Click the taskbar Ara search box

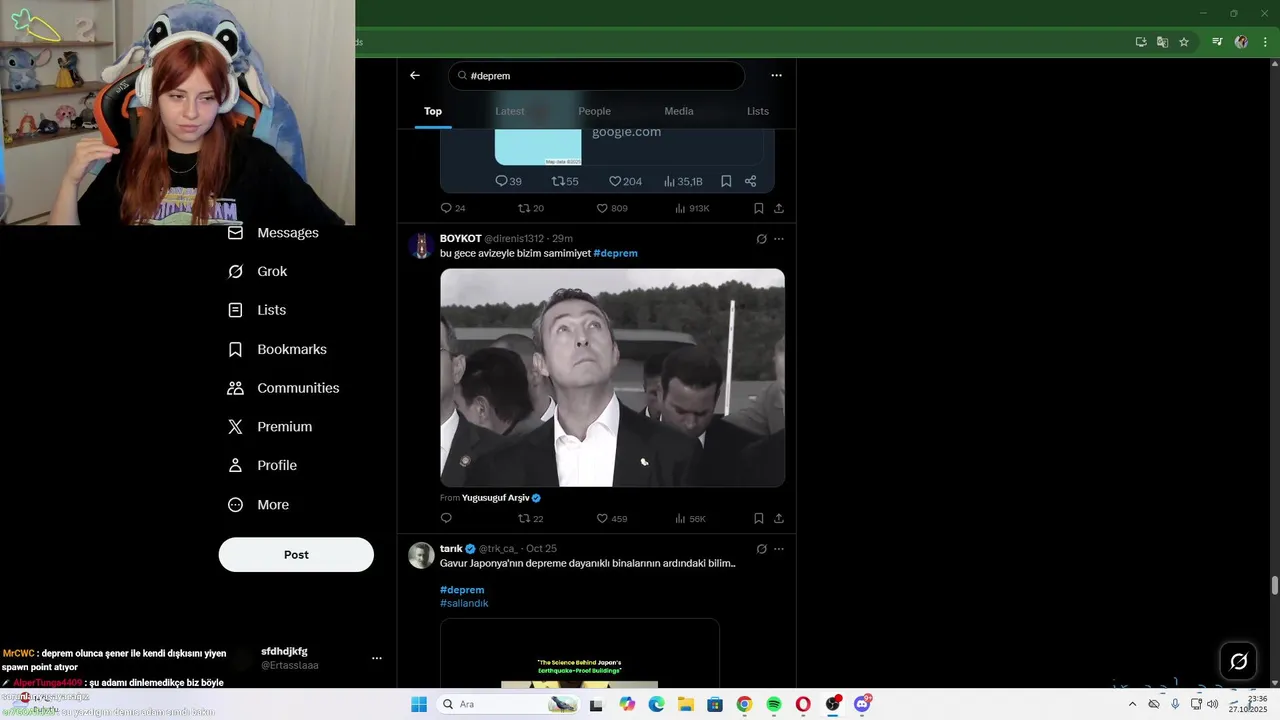point(508,704)
